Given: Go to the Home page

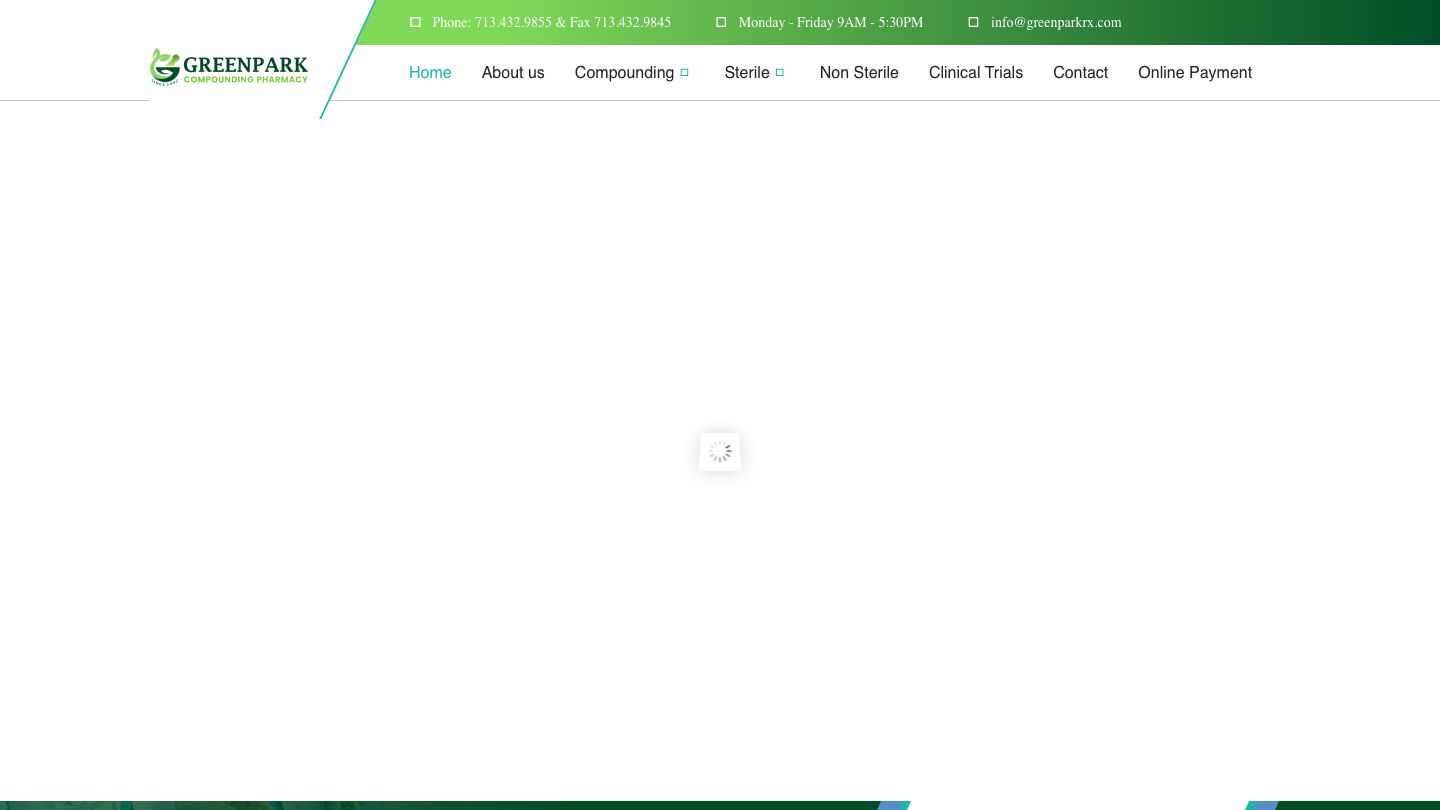Looking at the screenshot, I should pos(430,72).
